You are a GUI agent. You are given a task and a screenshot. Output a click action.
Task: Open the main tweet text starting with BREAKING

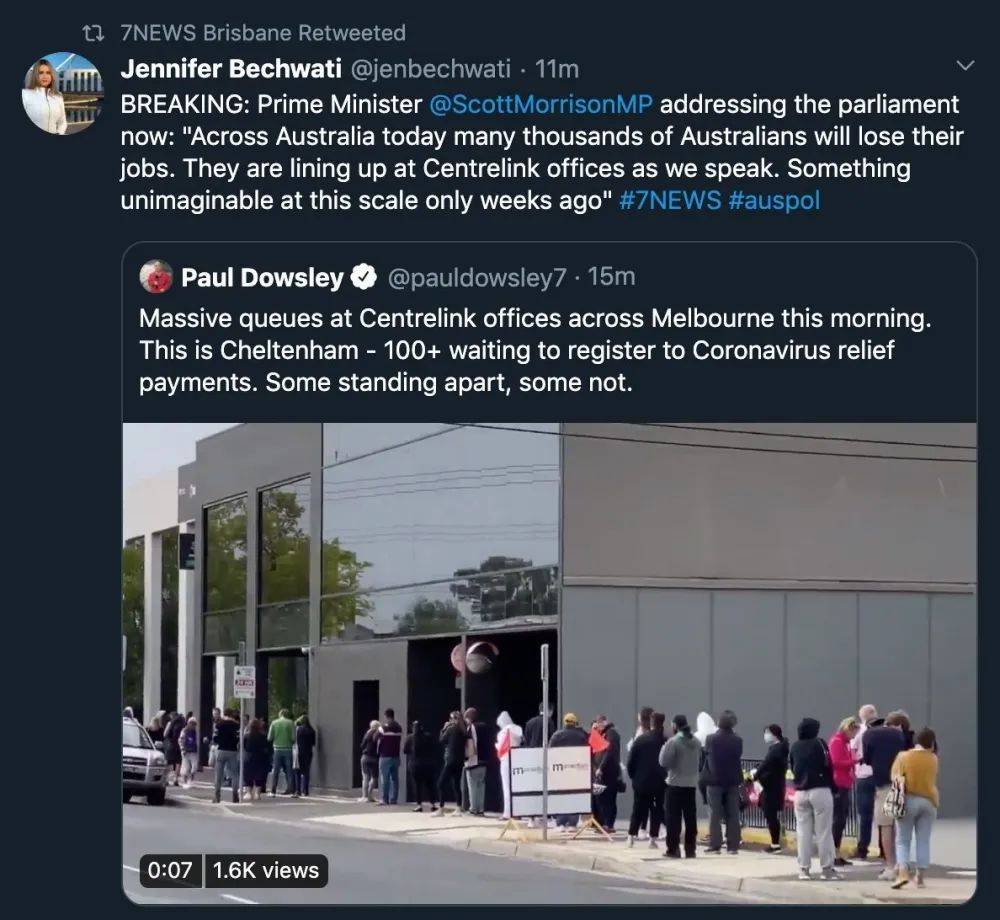tap(541, 152)
